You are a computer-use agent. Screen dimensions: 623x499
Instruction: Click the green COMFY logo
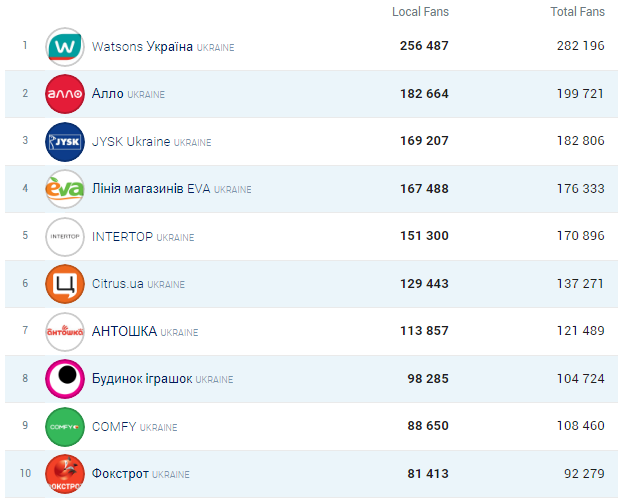(x=65, y=427)
